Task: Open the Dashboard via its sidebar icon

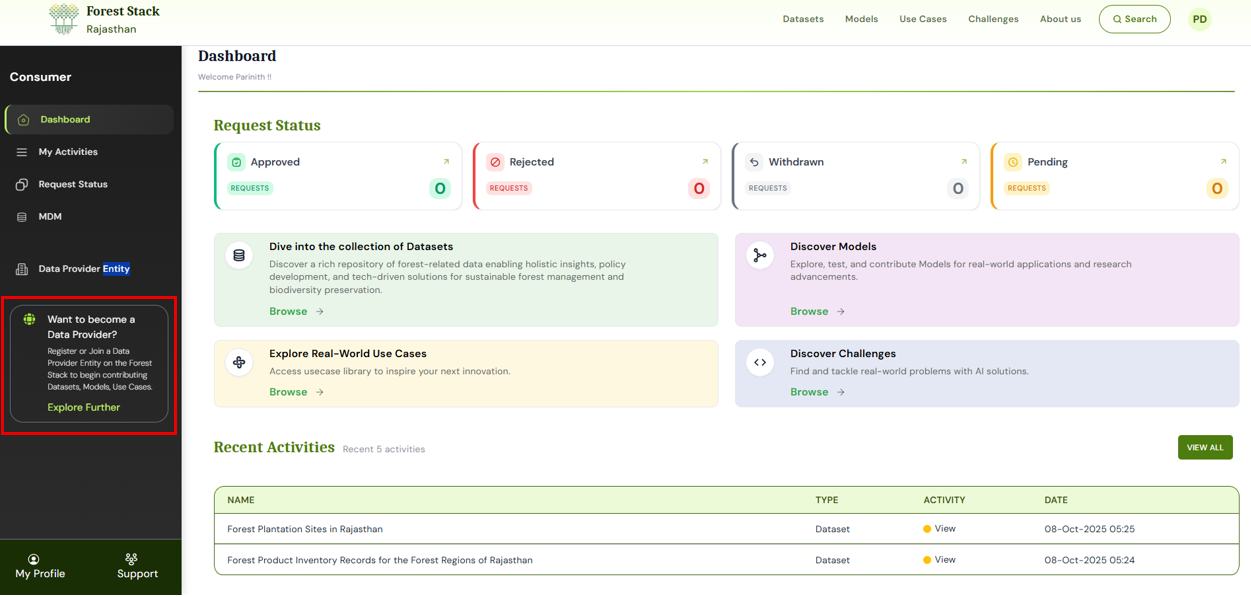Action: (22, 118)
